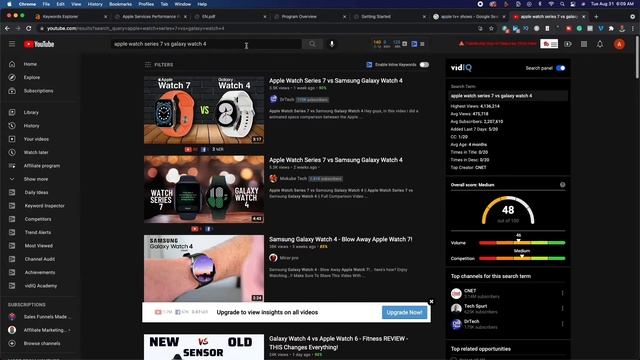
Task: Click the create video camera icon
Action: point(568,44)
